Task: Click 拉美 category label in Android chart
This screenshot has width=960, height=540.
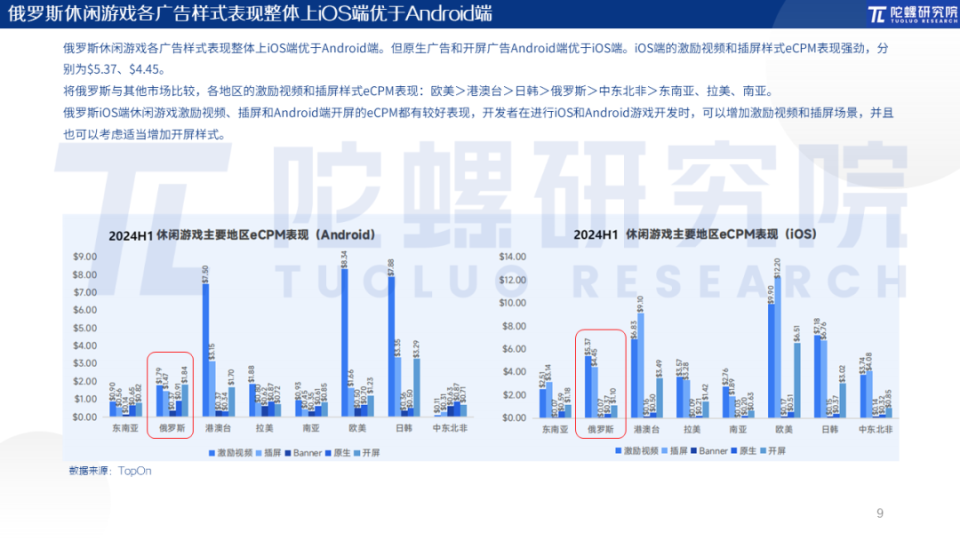Action: point(264,428)
